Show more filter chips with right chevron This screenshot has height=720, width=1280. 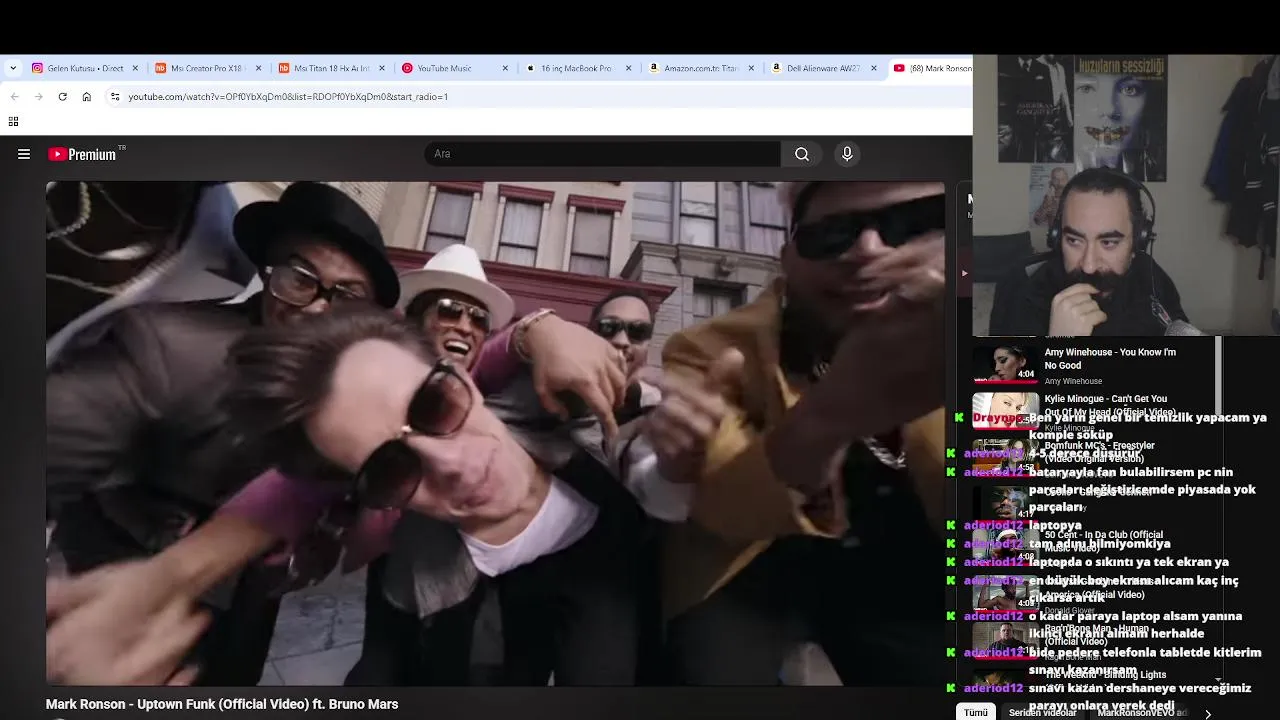pyautogui.click(x=1207, y=713)
